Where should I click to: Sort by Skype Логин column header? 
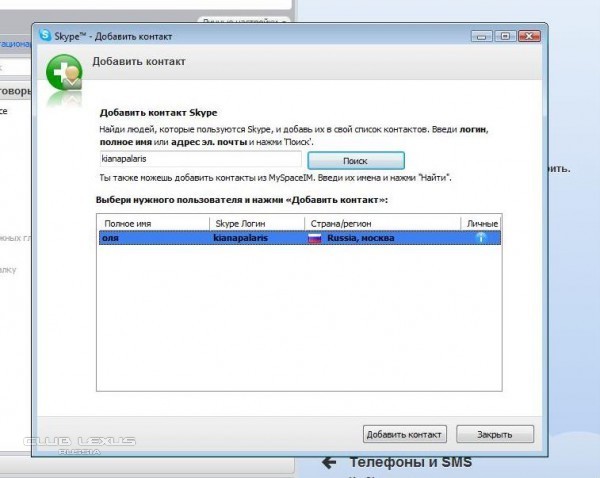point(256,223)
